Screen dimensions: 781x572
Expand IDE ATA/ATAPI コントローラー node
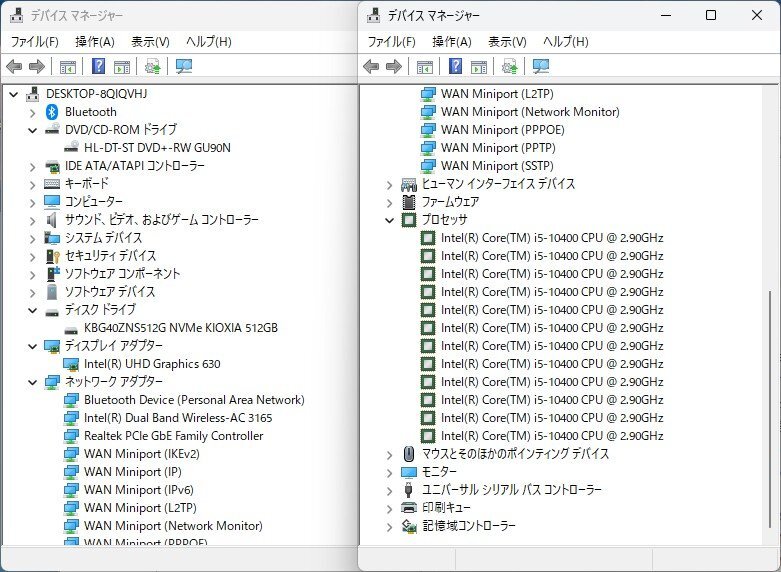click(32, 167)
